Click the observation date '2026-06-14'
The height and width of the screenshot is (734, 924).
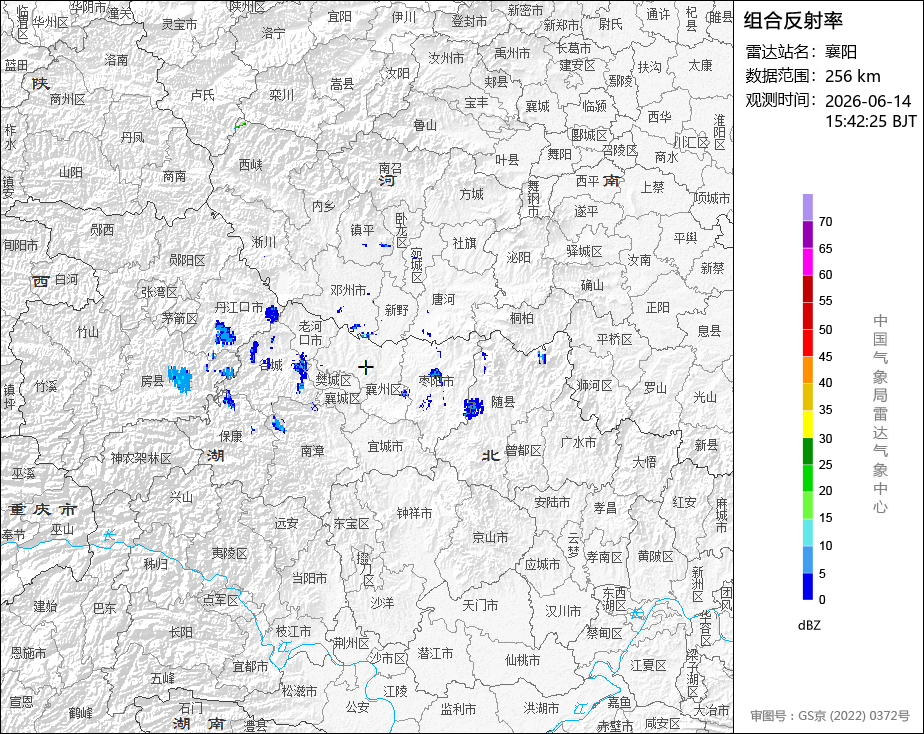pyautogui.click(x=868, y=101)
